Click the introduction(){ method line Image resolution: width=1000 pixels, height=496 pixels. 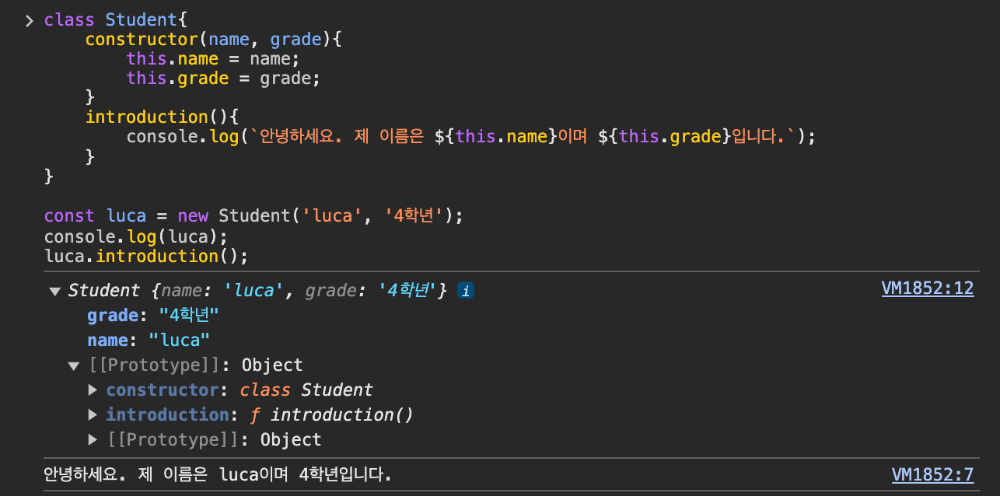coord(162,117)
